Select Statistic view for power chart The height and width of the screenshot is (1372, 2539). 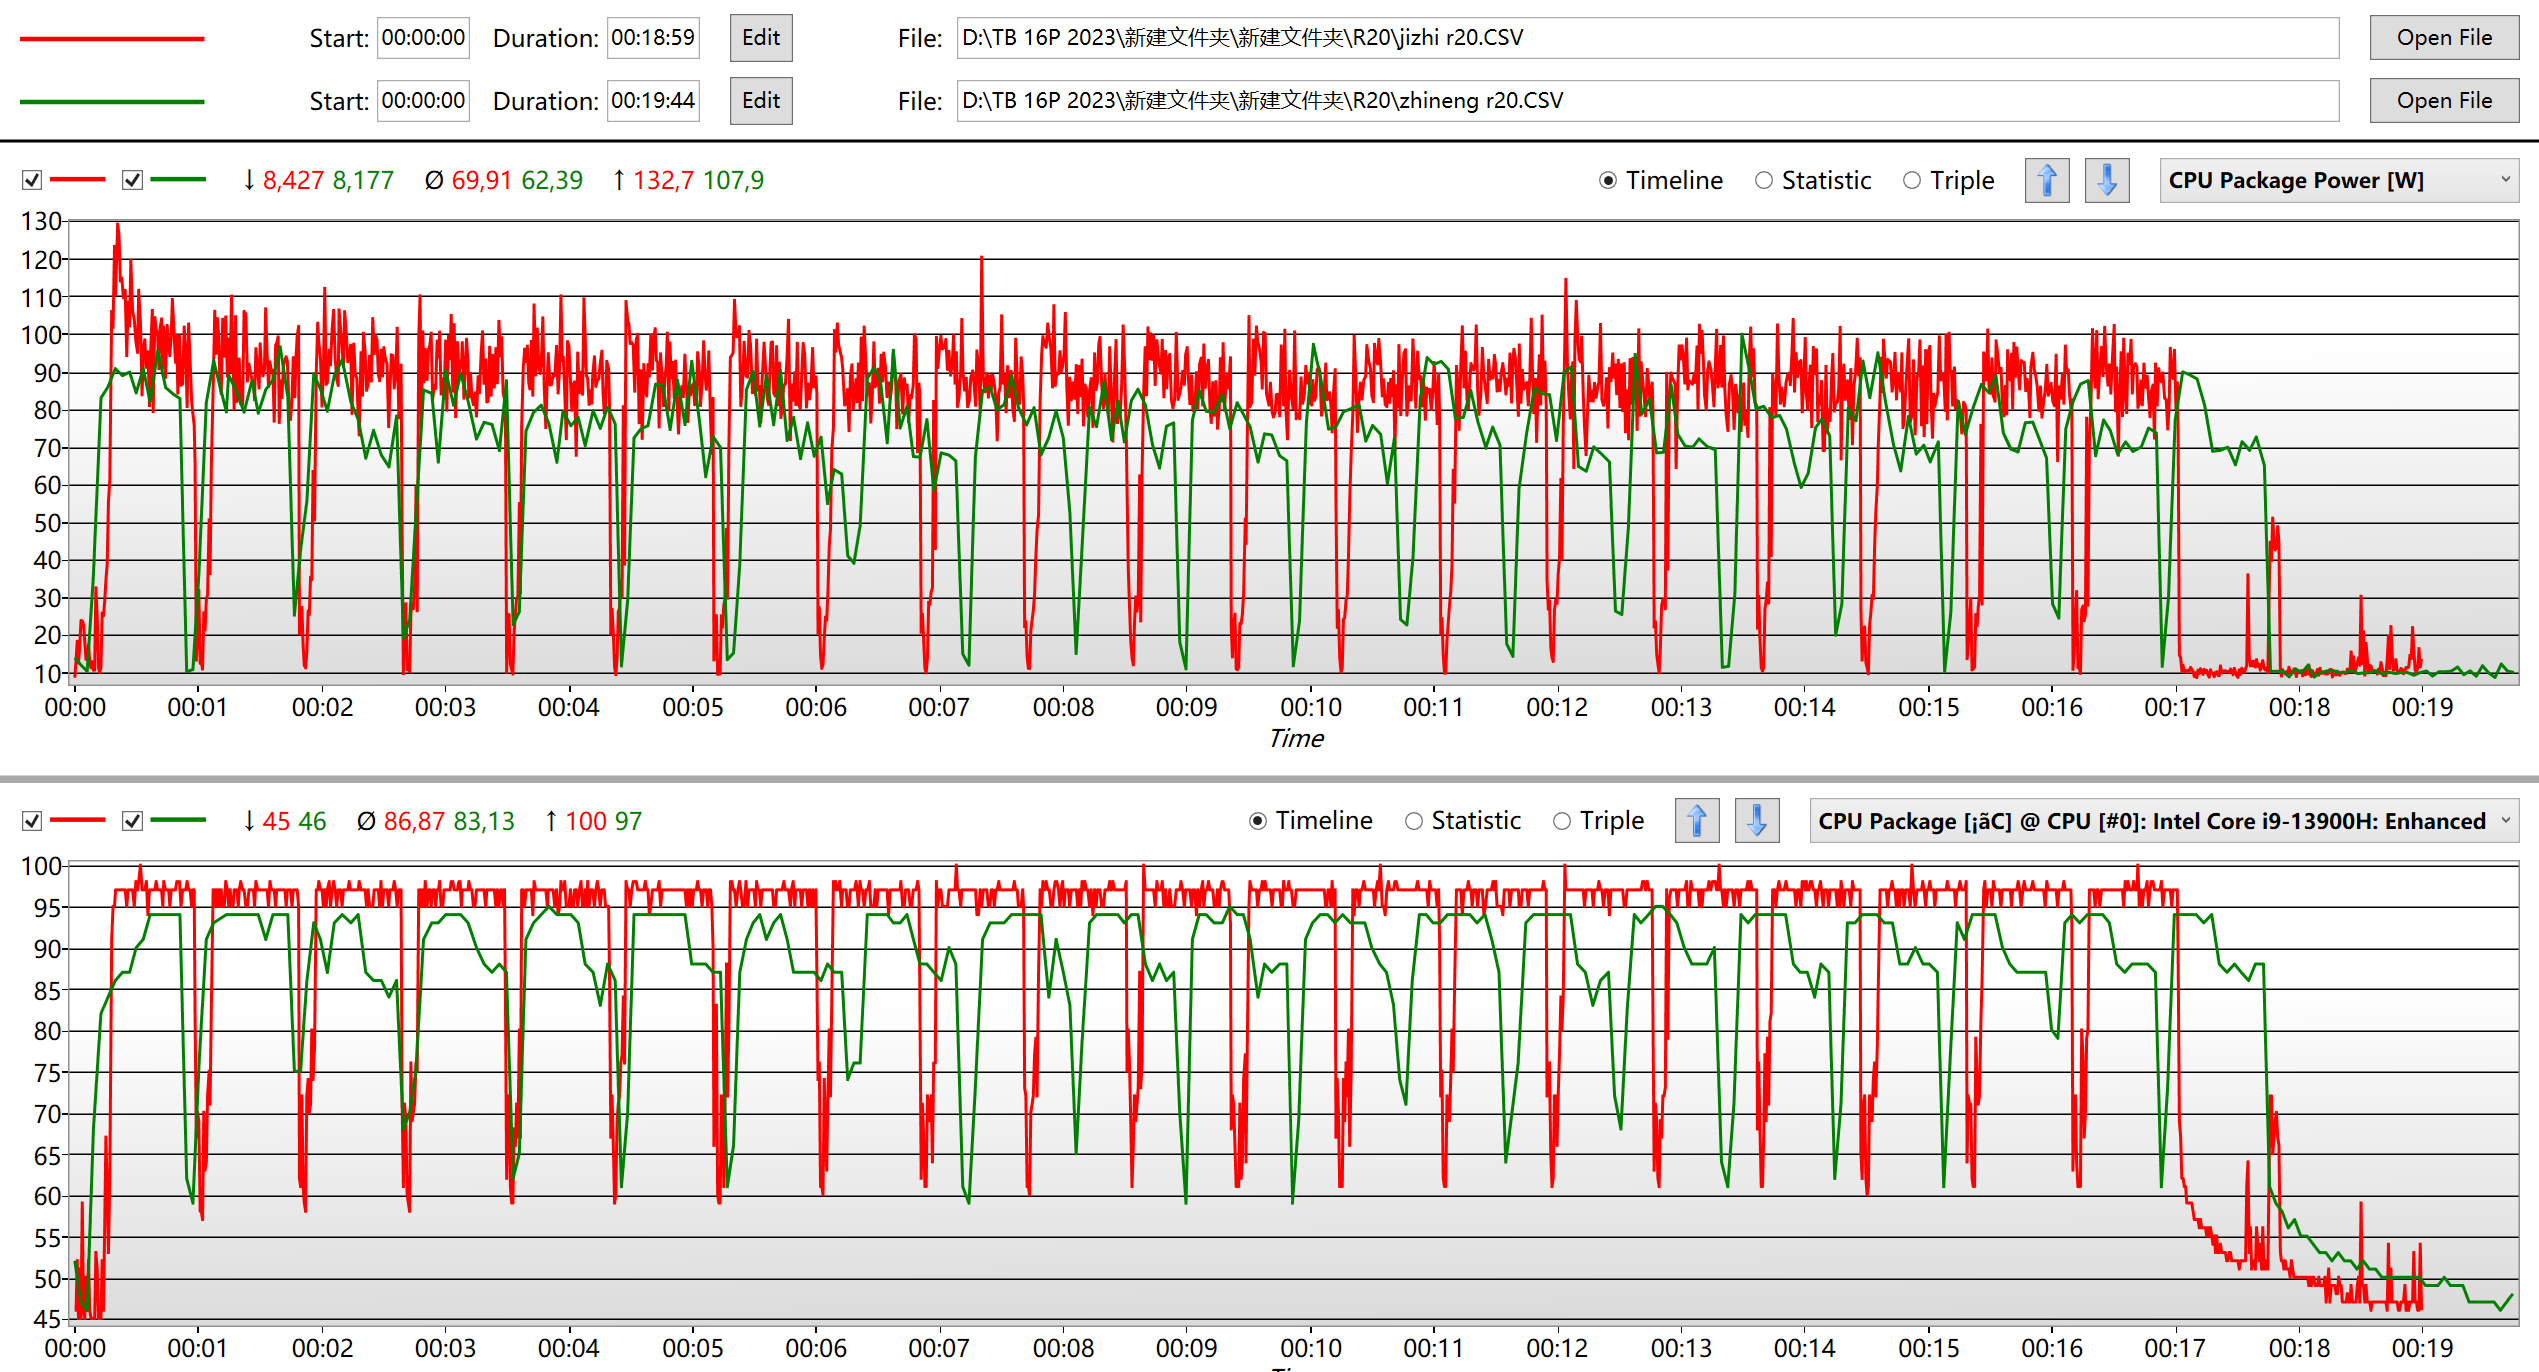[x=1764, y=180]
